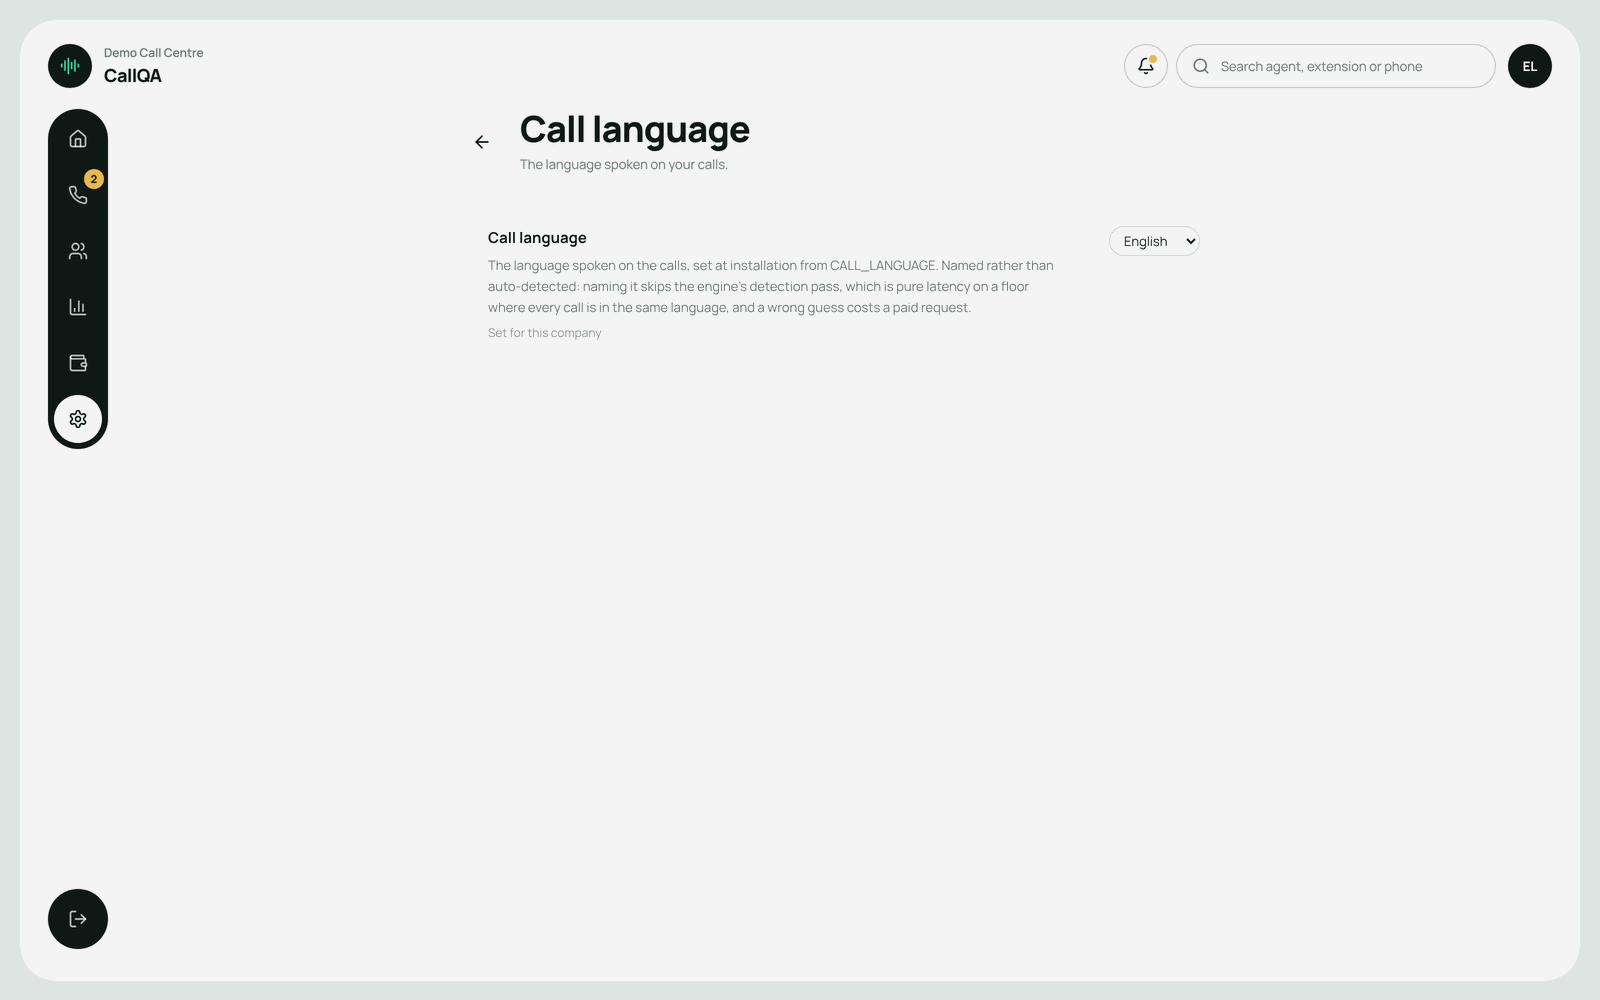
Task: Open the Settings gear in sidebar
Action: 78,419
